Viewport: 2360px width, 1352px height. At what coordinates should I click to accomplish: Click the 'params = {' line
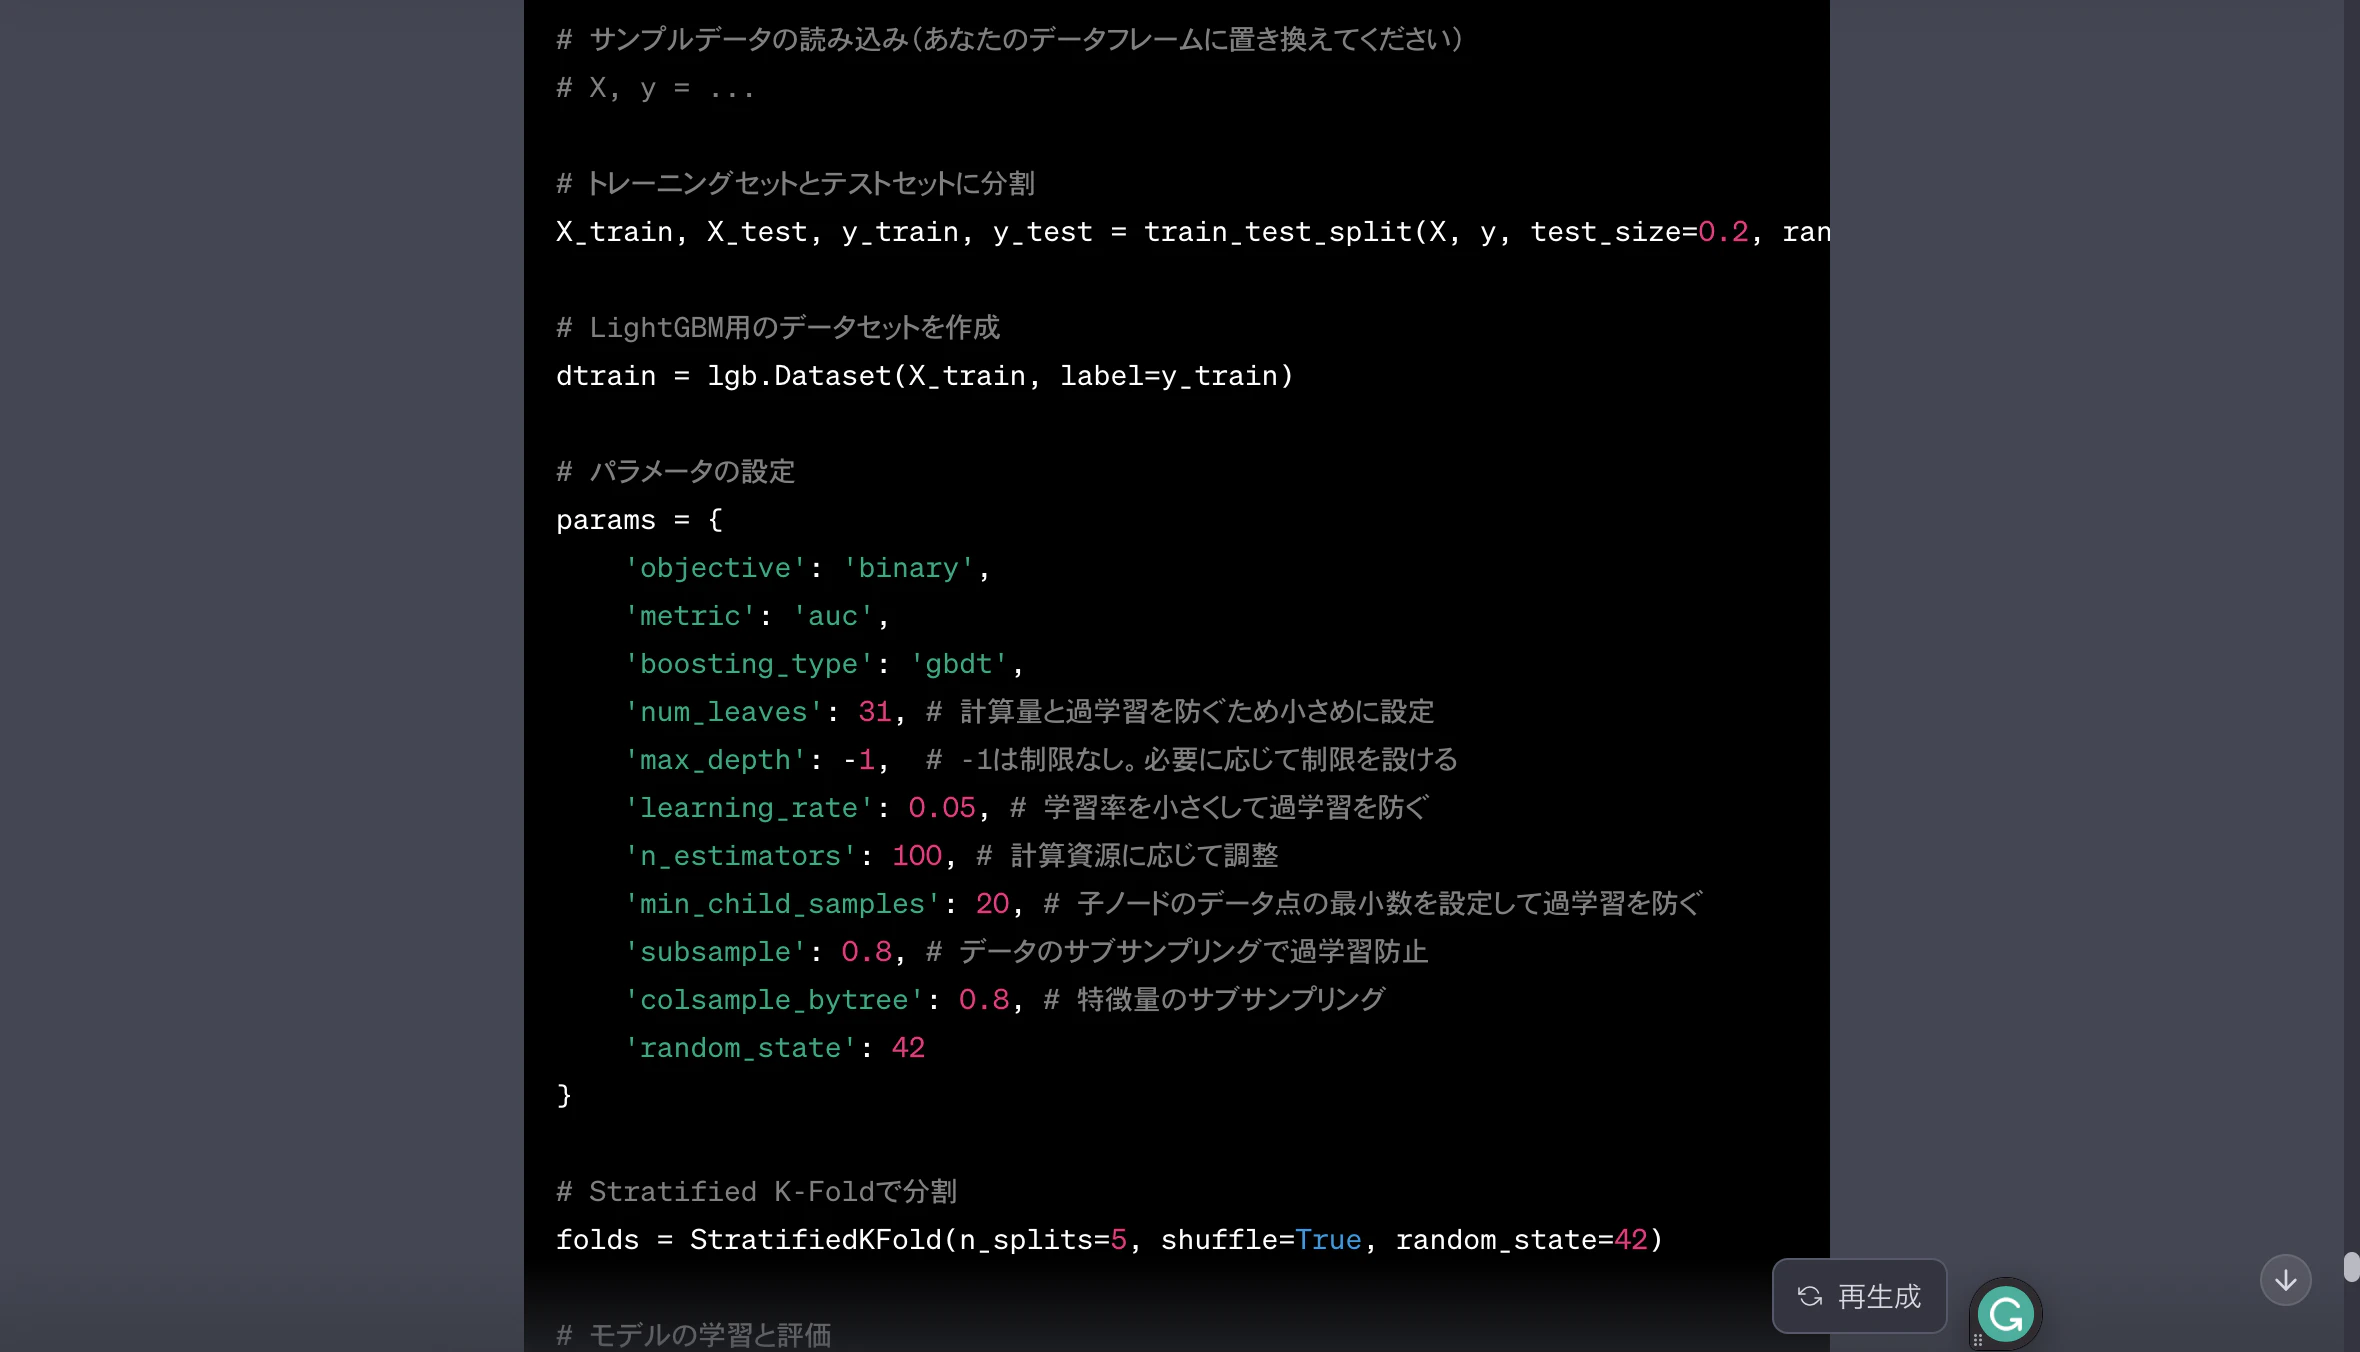pyautogui.click(x=639, y=520)
